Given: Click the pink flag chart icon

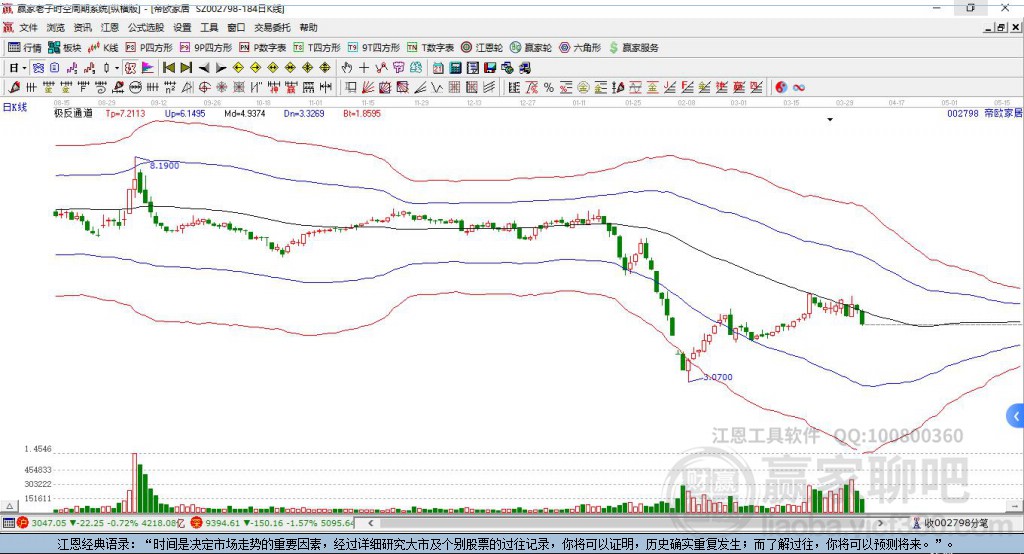Looking at the screenshot, I should point(148,68).
